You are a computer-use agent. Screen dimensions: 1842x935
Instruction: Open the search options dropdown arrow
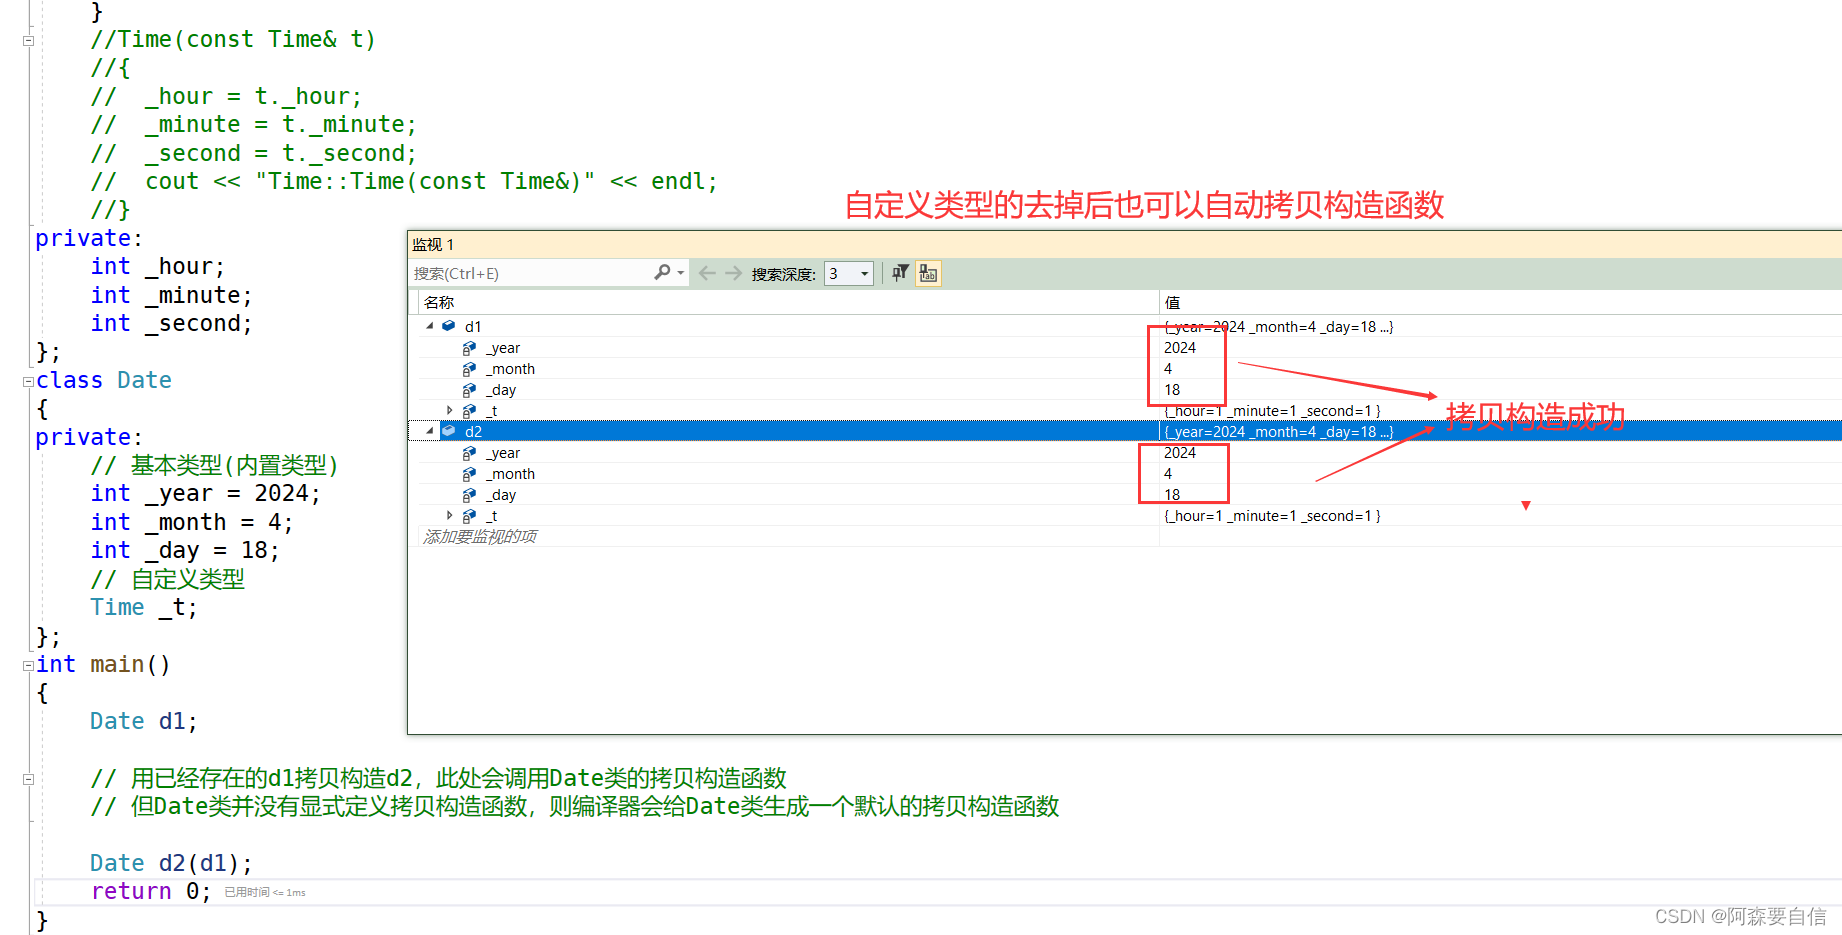(x=681, y=273)
